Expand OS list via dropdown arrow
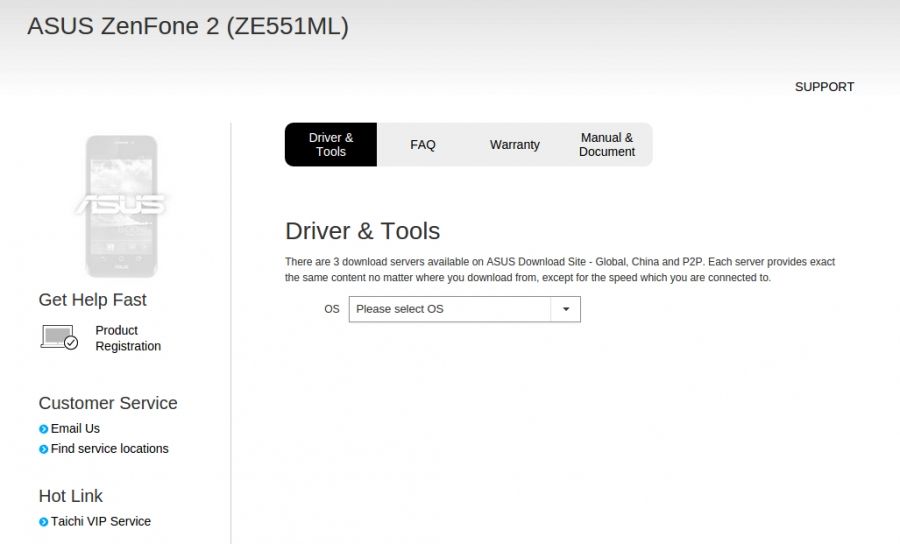Viewport: 900px width, 544px height. pos(565,309)
